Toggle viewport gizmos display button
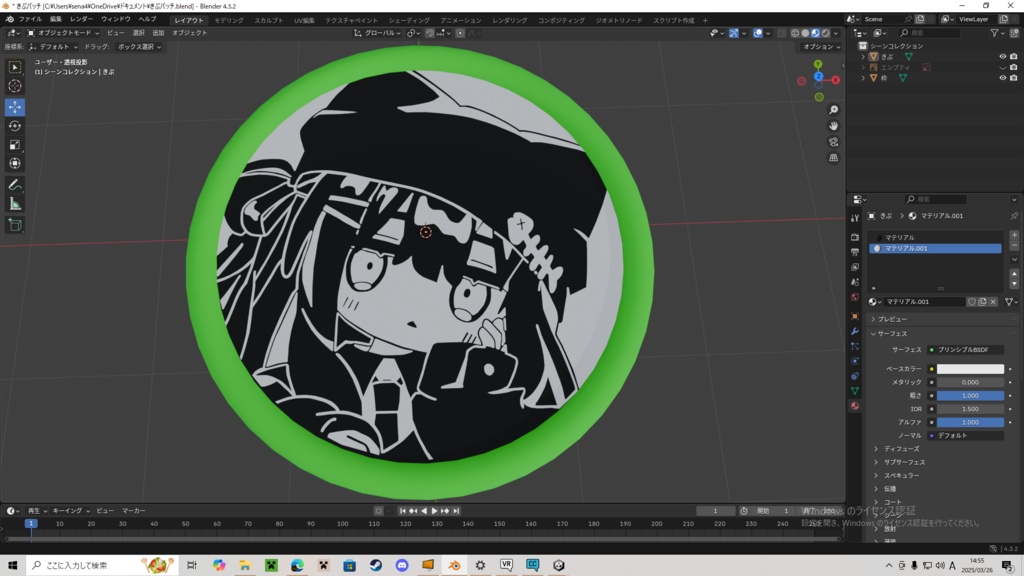The height and width of the screenshot is (576, 1024). [x=734, y=33]
